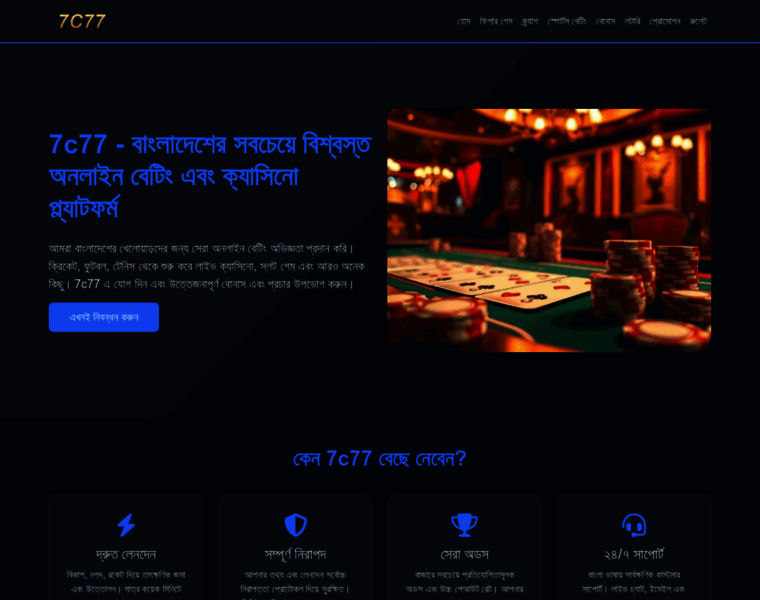Go to প্রোমোশন in the navbar

pyautogui.click(x=665, y=21)
